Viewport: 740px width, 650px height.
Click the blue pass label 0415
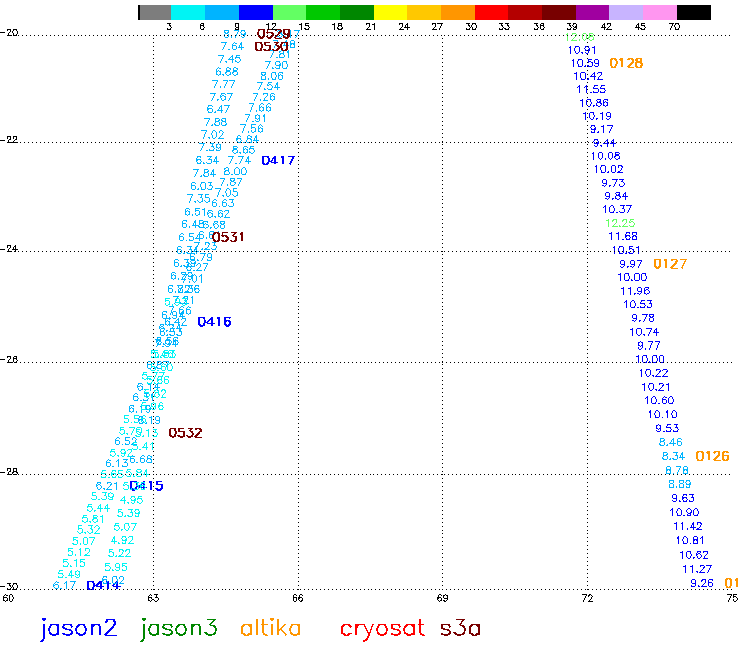click(x=147, y=486)
